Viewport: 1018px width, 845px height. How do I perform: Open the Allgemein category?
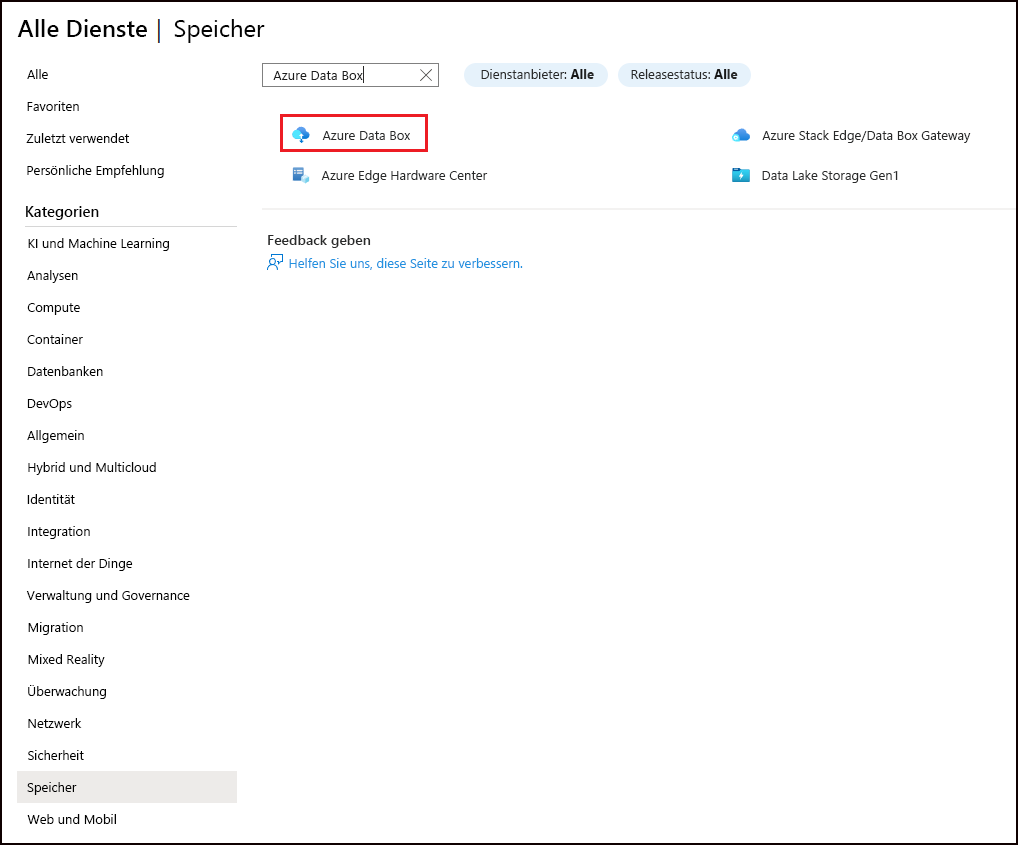click(x=56, y=435)
